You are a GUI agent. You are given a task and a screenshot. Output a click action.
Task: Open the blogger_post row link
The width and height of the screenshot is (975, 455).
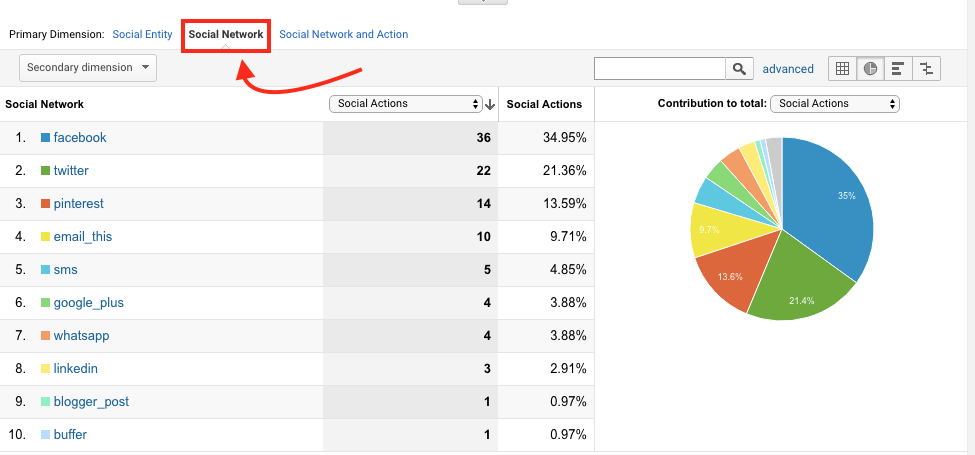pyautogui.click(x=91, y=402)
